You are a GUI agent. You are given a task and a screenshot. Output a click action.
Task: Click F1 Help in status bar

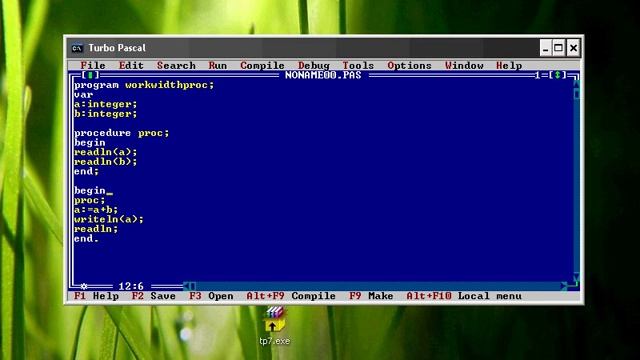[96, 296]
